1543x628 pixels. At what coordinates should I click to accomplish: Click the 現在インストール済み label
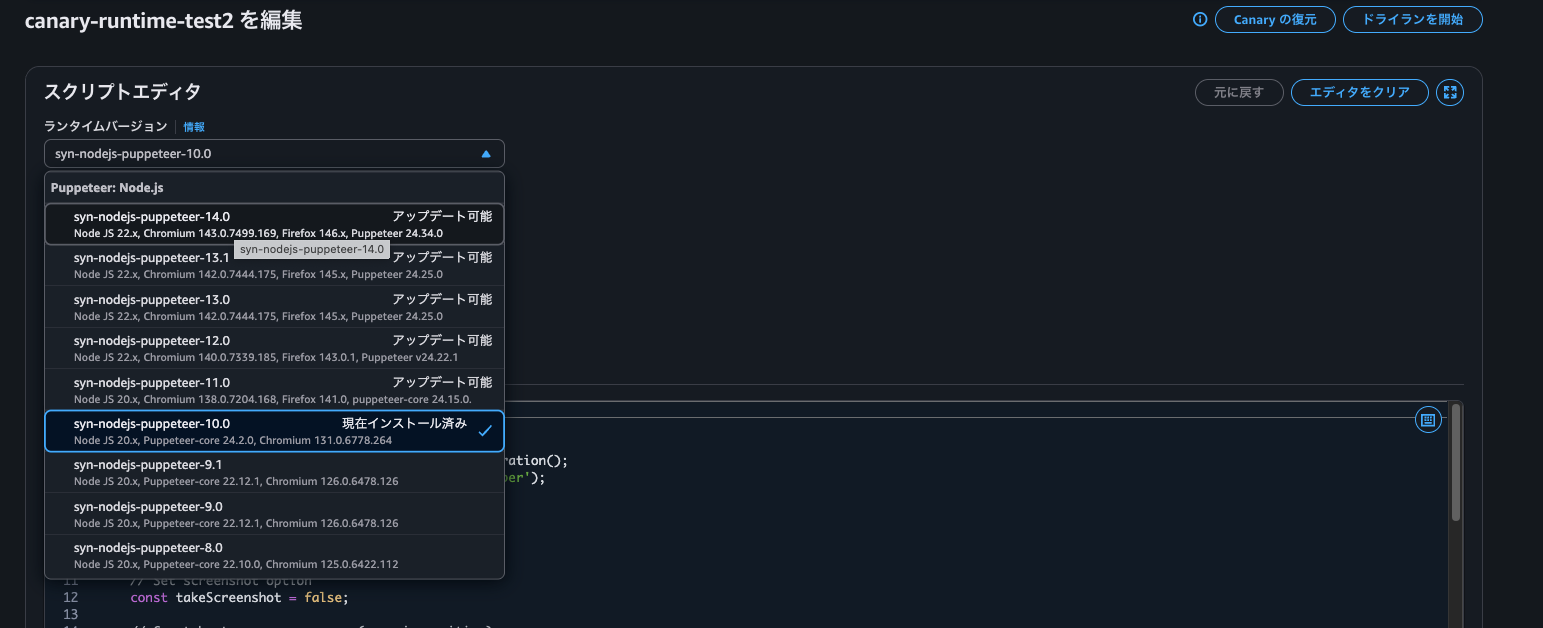point(404,423)
